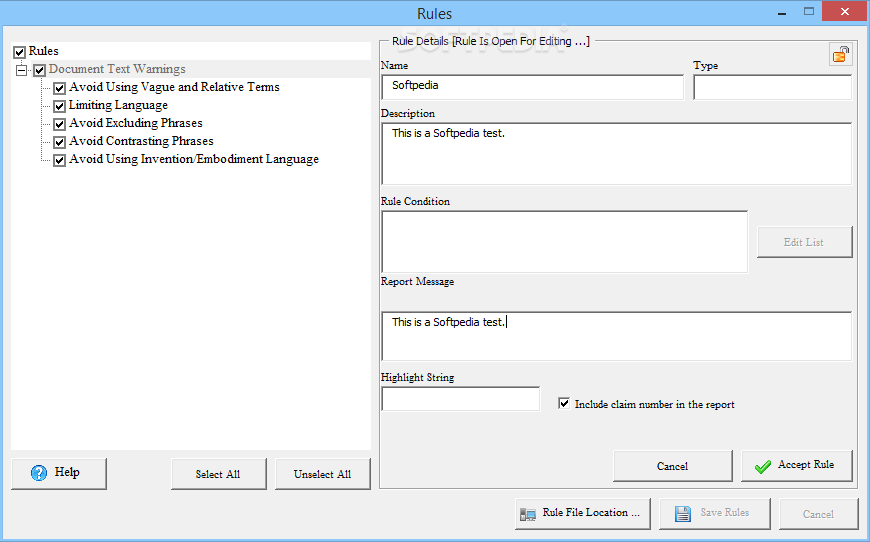Toggle Avoid Using Invention/Embodiment Language checkbox
This screenshot has width=870, height=542.
pos(59,160)
